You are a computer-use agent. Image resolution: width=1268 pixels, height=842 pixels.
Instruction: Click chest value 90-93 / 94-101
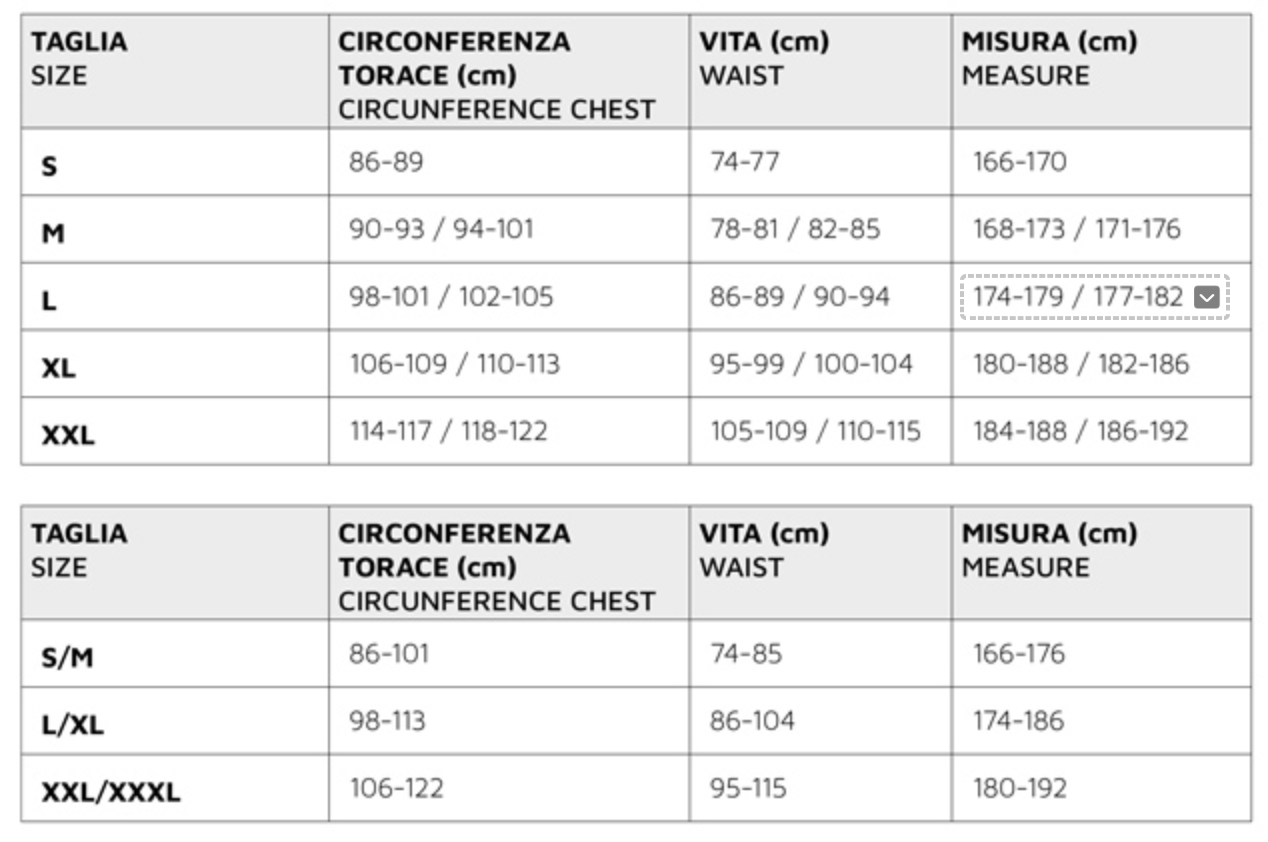(441, 229)
